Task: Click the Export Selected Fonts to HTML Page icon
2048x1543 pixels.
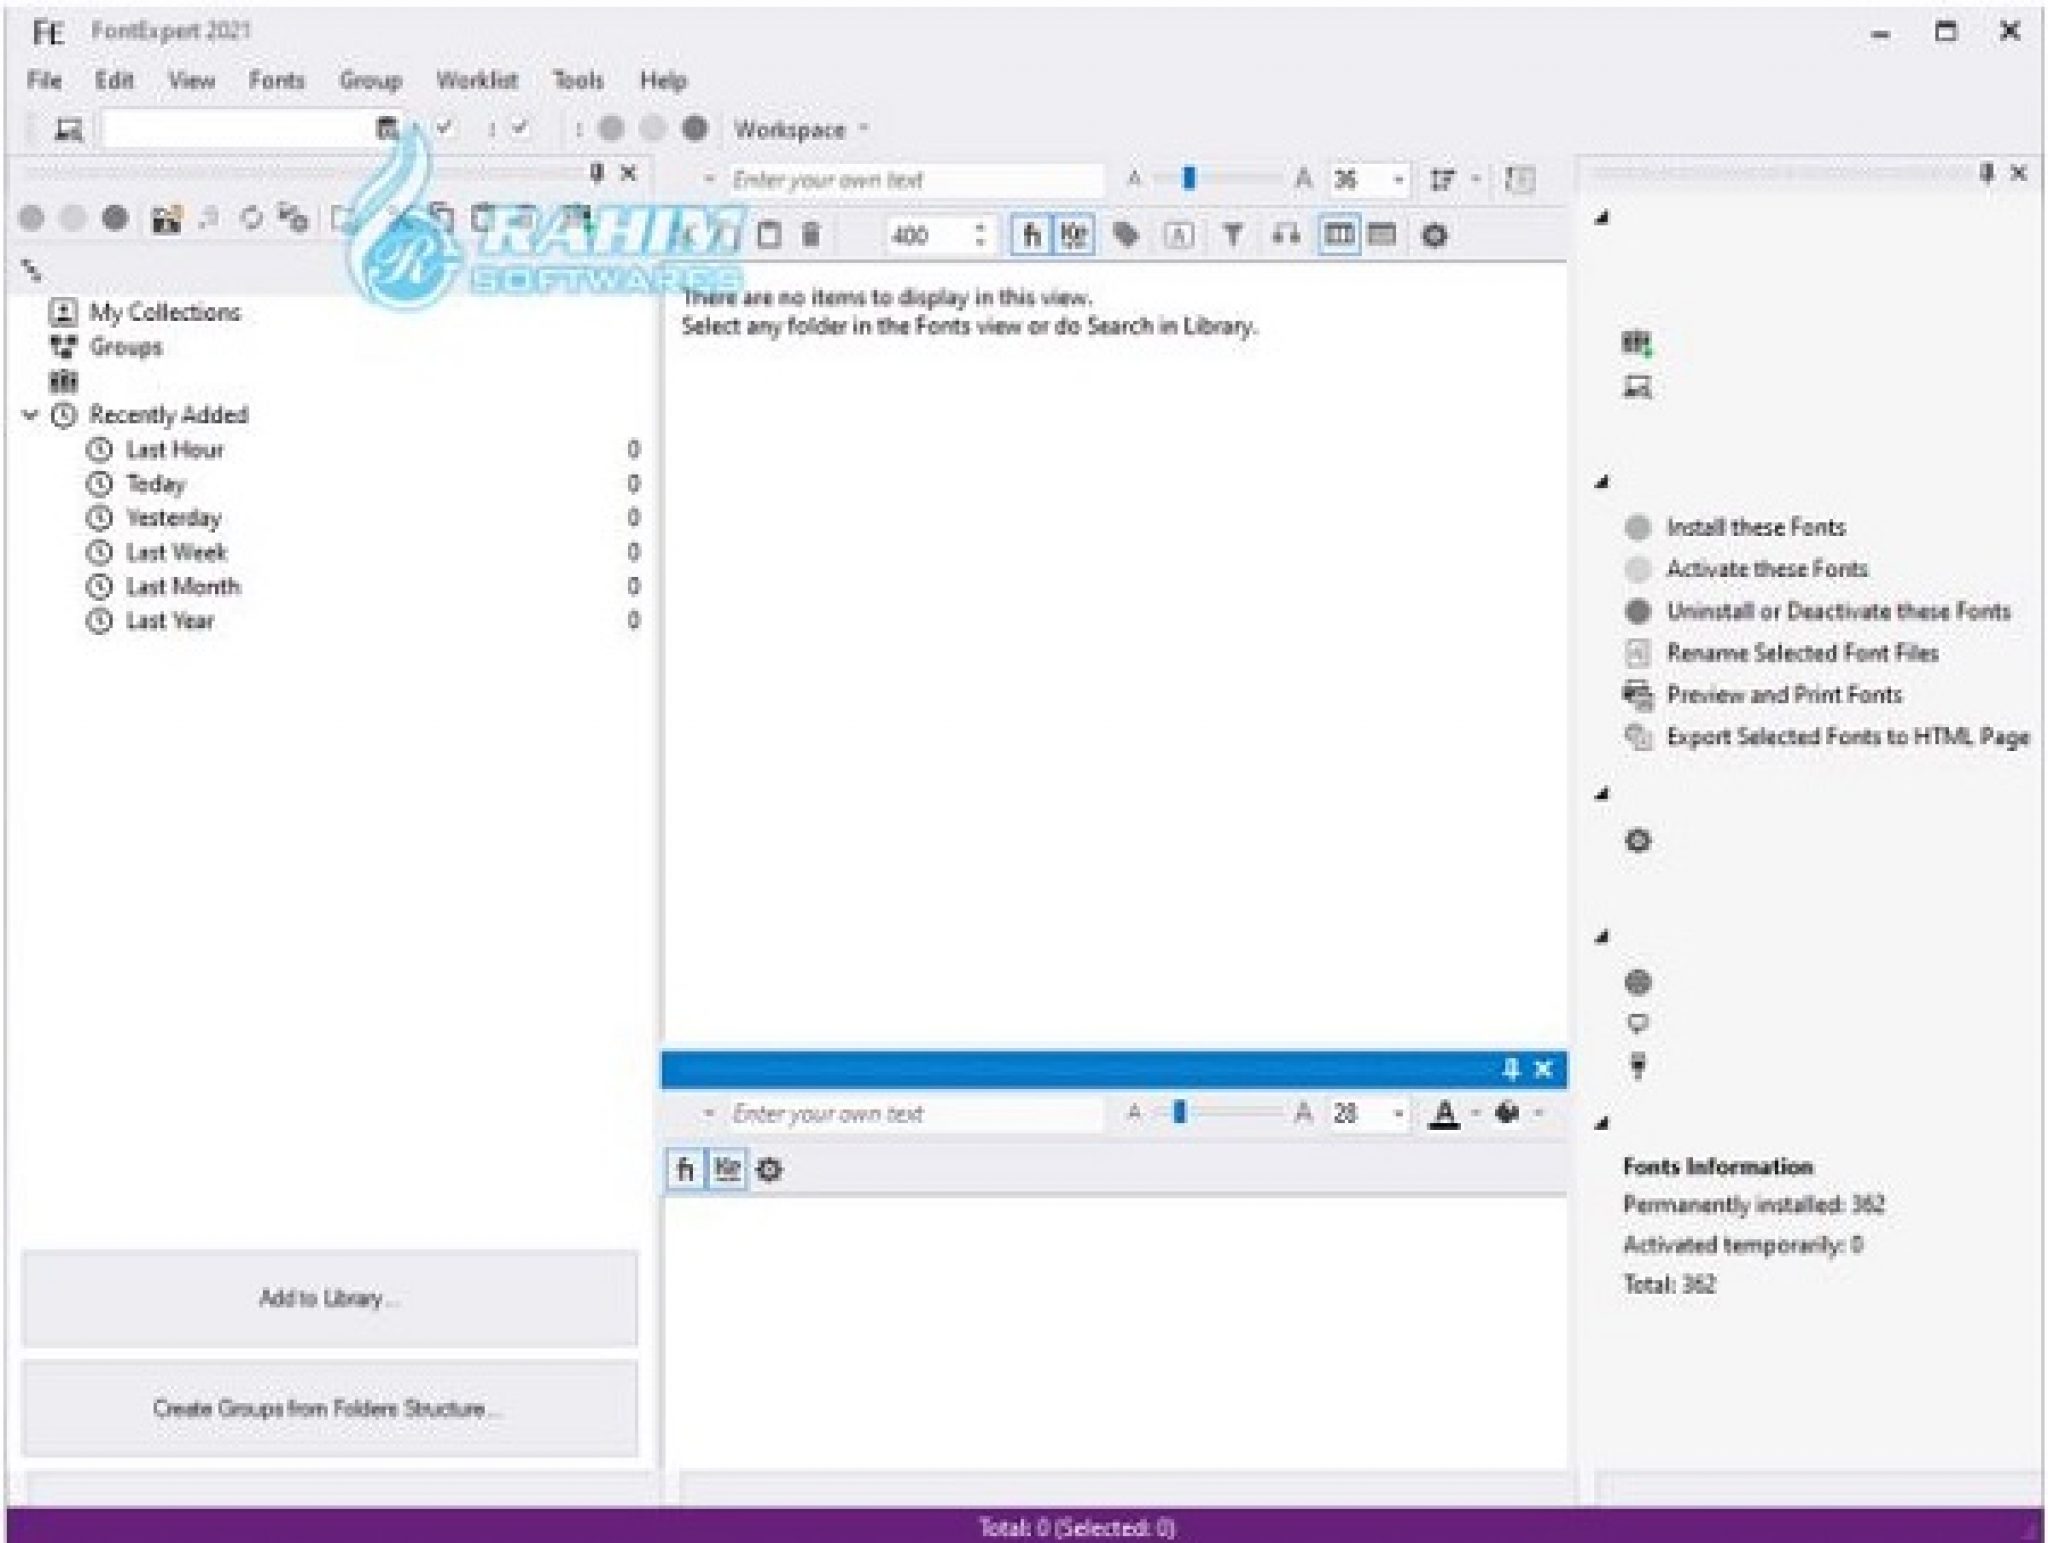Action: [x=1637, y=736]
